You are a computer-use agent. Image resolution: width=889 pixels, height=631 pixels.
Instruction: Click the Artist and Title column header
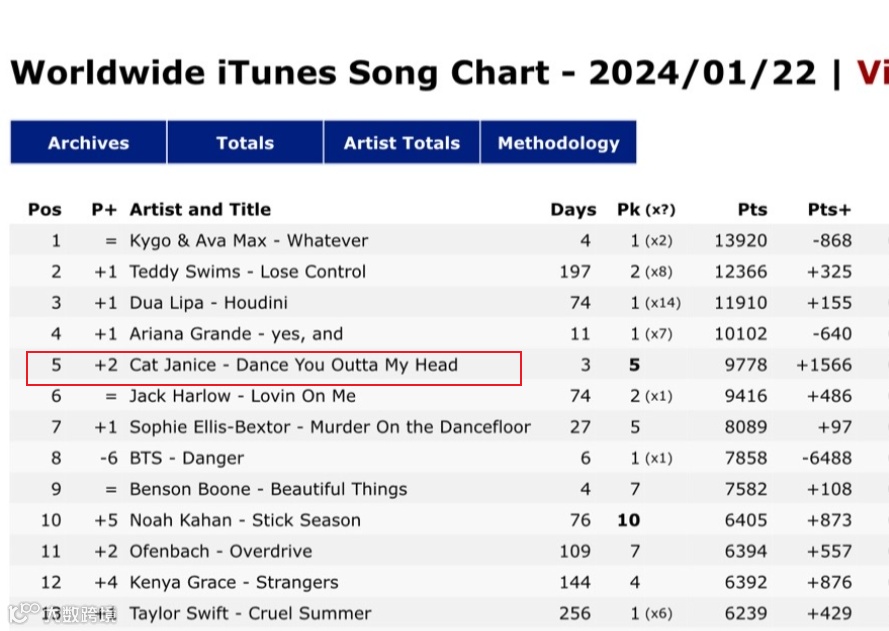click(x=200, y=210)
